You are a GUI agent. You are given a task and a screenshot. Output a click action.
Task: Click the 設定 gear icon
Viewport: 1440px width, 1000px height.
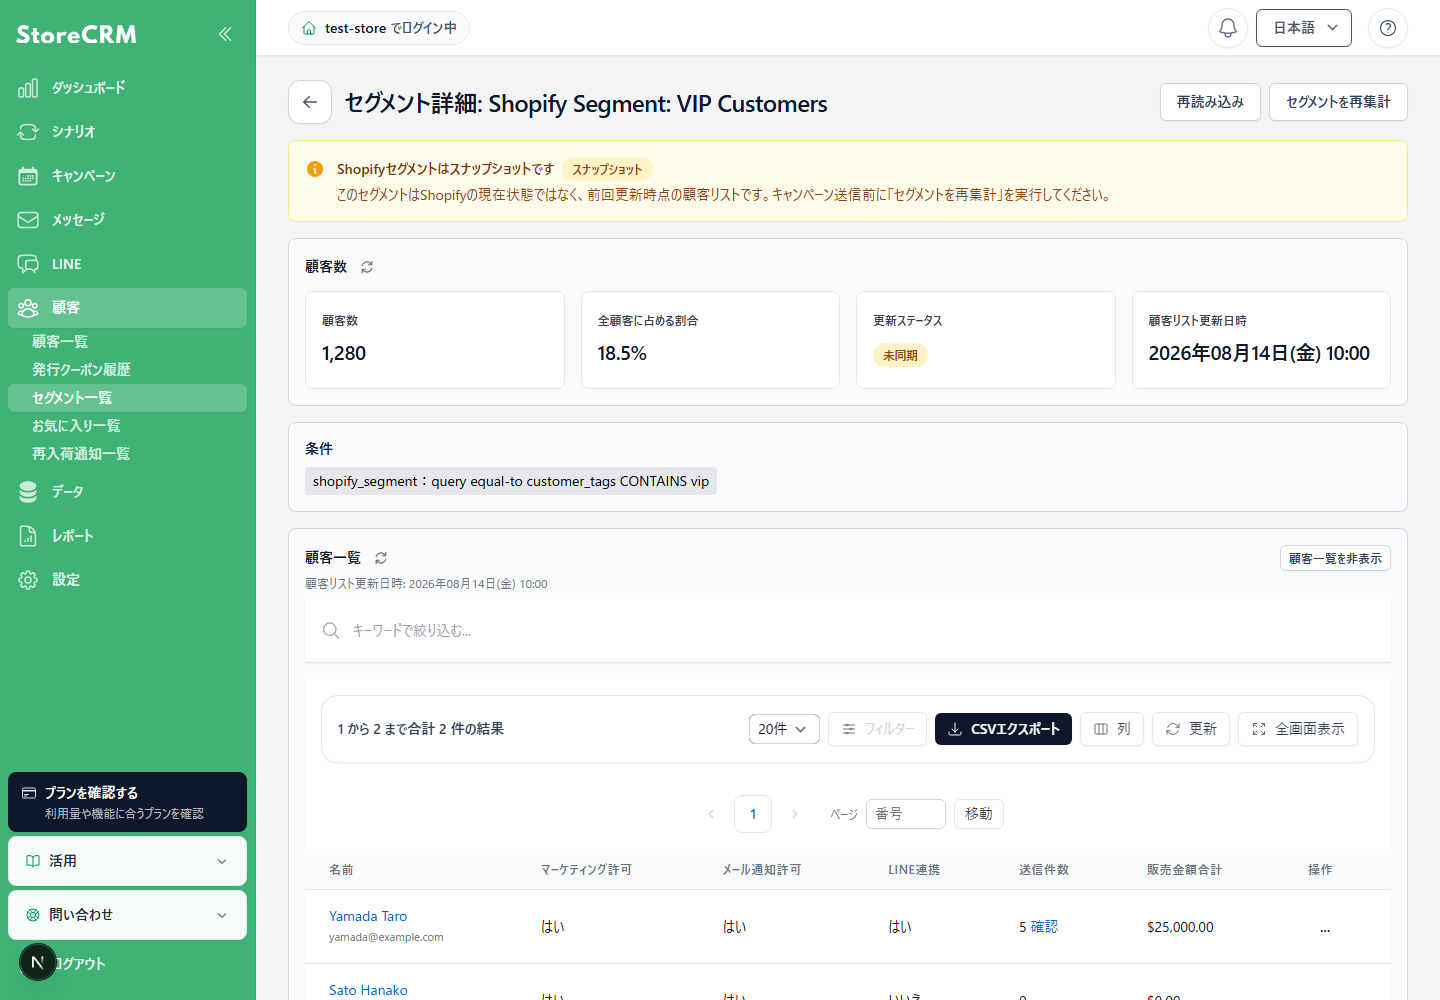click(28, 580)
